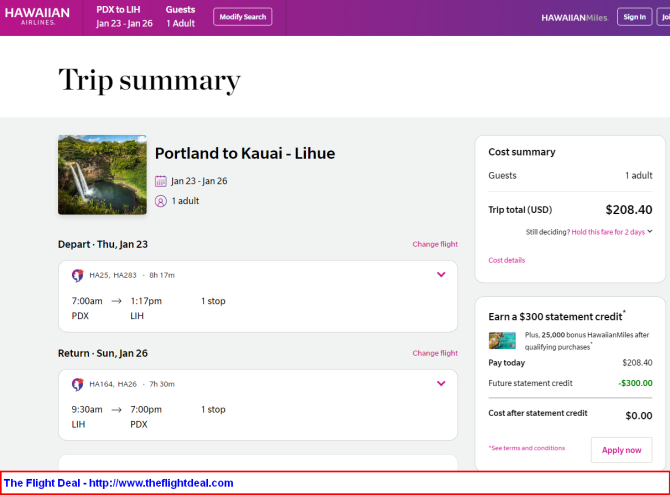This screenshot has width=670, height=495.
Task: Click Hold this fare for 2 days link
Action: click(608, 232)
